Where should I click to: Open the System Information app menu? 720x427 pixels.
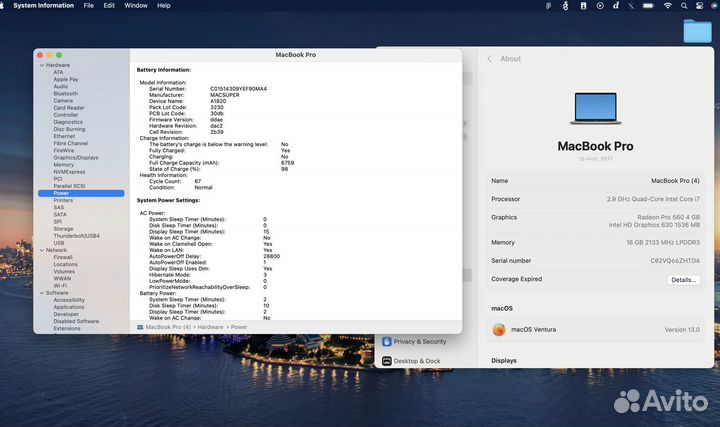[x=44, y=6]
